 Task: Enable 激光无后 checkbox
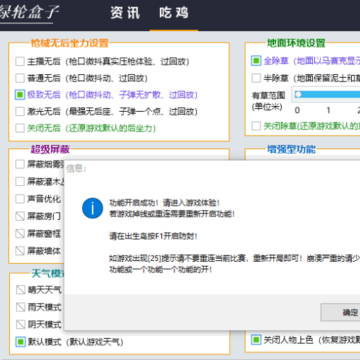tap(20, 111)
